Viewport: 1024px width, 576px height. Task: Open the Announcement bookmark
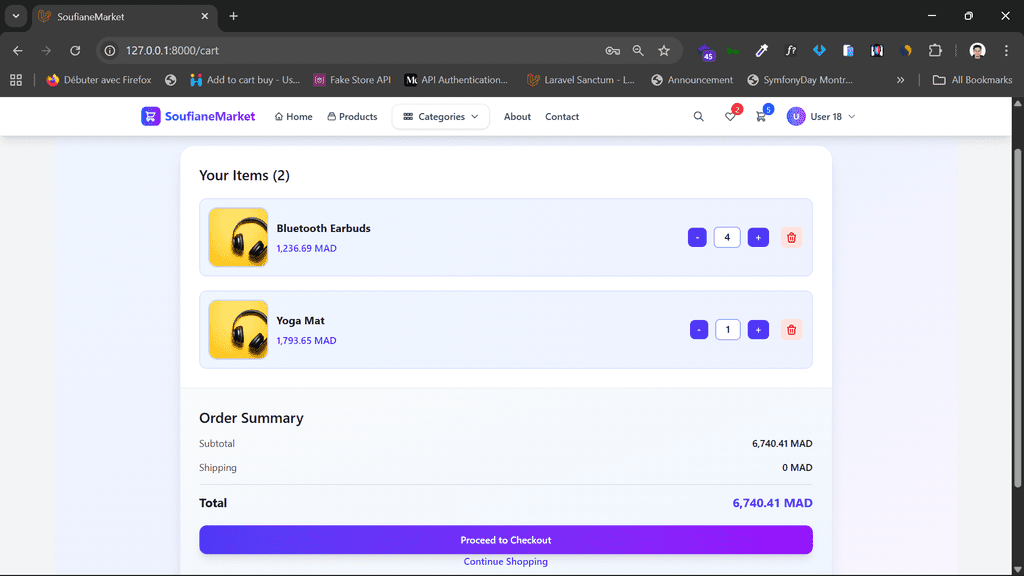pos(692,80)
